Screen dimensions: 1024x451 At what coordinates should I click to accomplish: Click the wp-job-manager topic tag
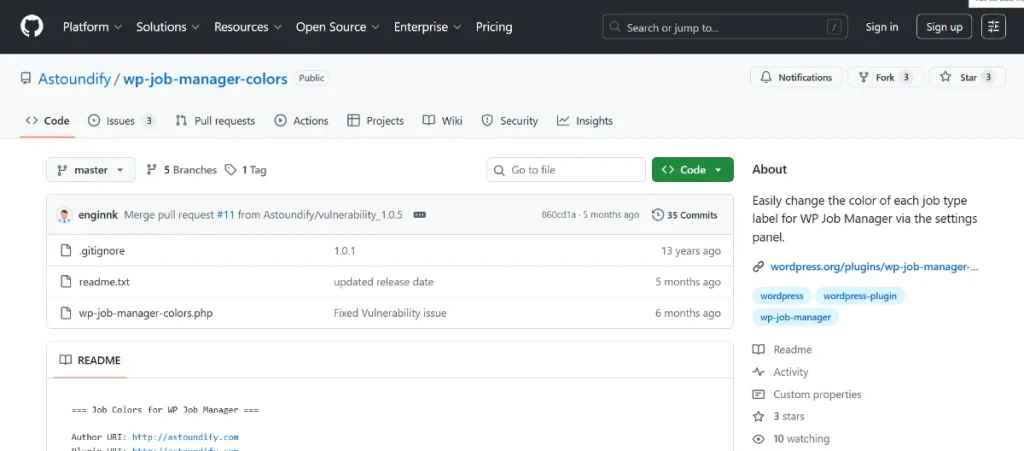pyautogui.click(x=795, y=317)
